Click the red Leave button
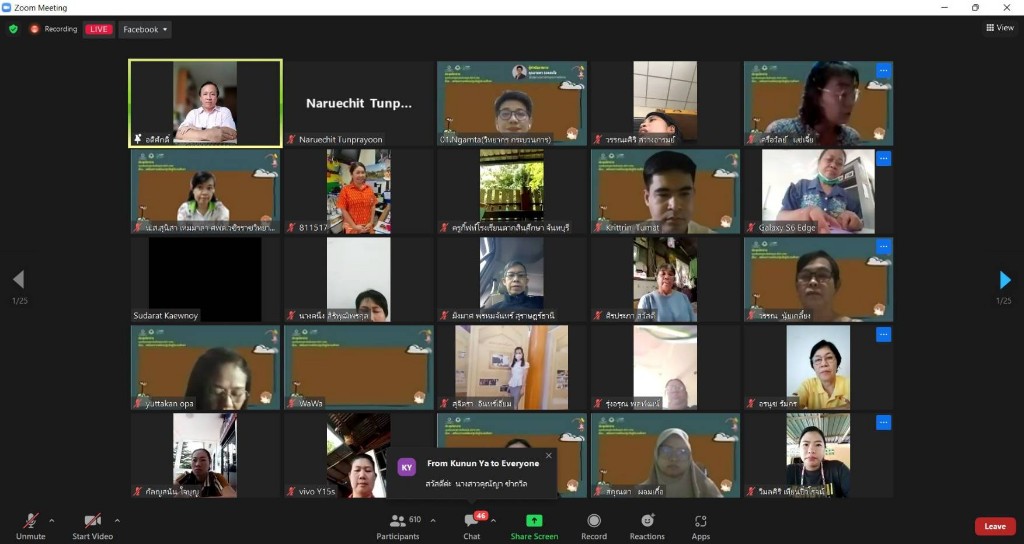Screen dimensions: 1024x544 [x=994, y=526]
